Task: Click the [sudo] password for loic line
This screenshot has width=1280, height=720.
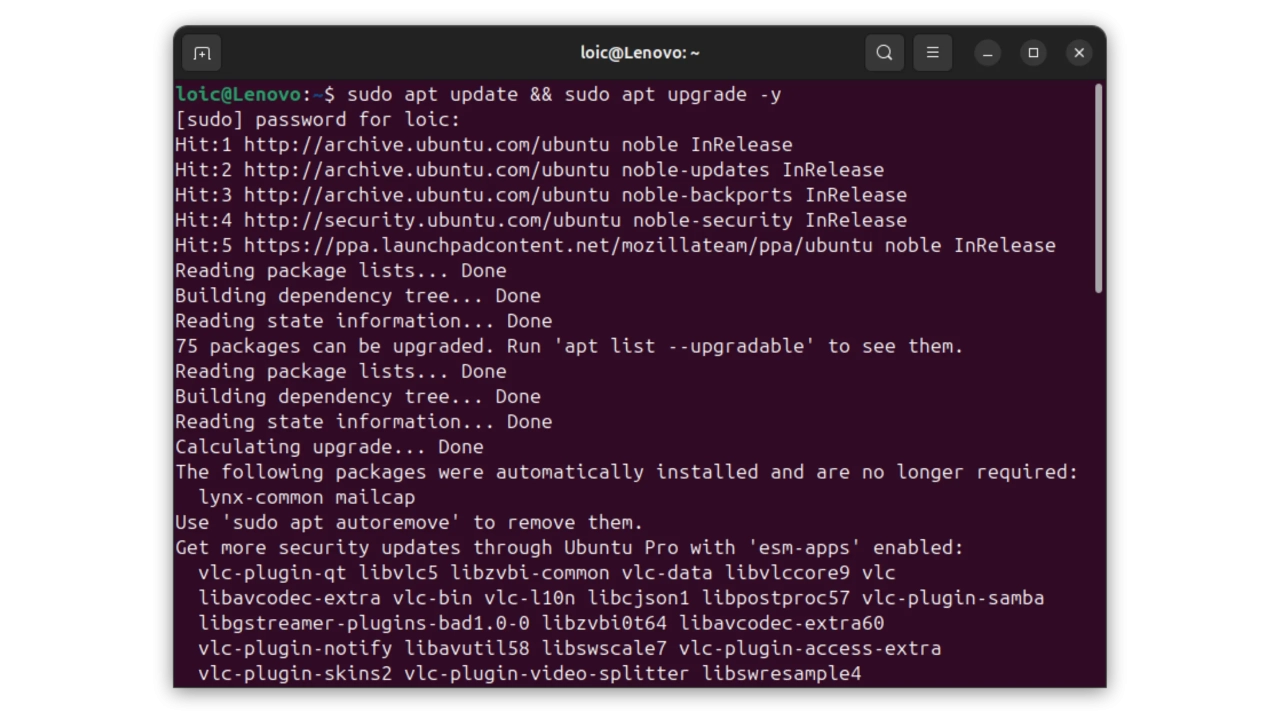Action: pos(317,120)
